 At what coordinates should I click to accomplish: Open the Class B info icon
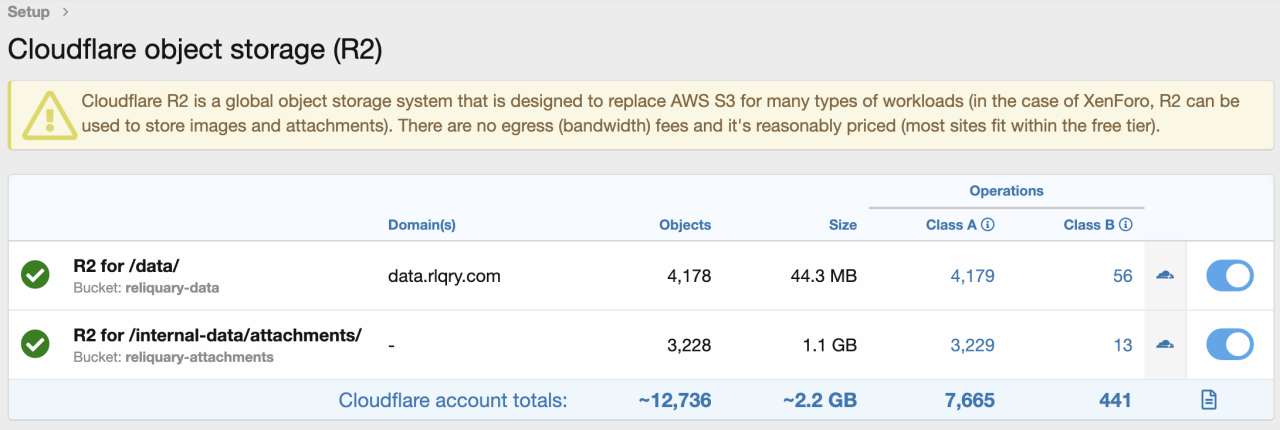pos(1126,225)
